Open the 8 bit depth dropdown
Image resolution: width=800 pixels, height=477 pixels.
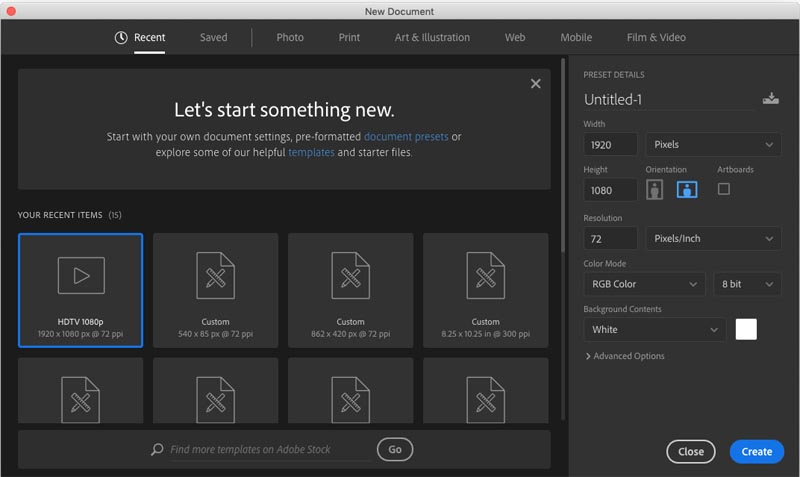[x=747, y=284]
